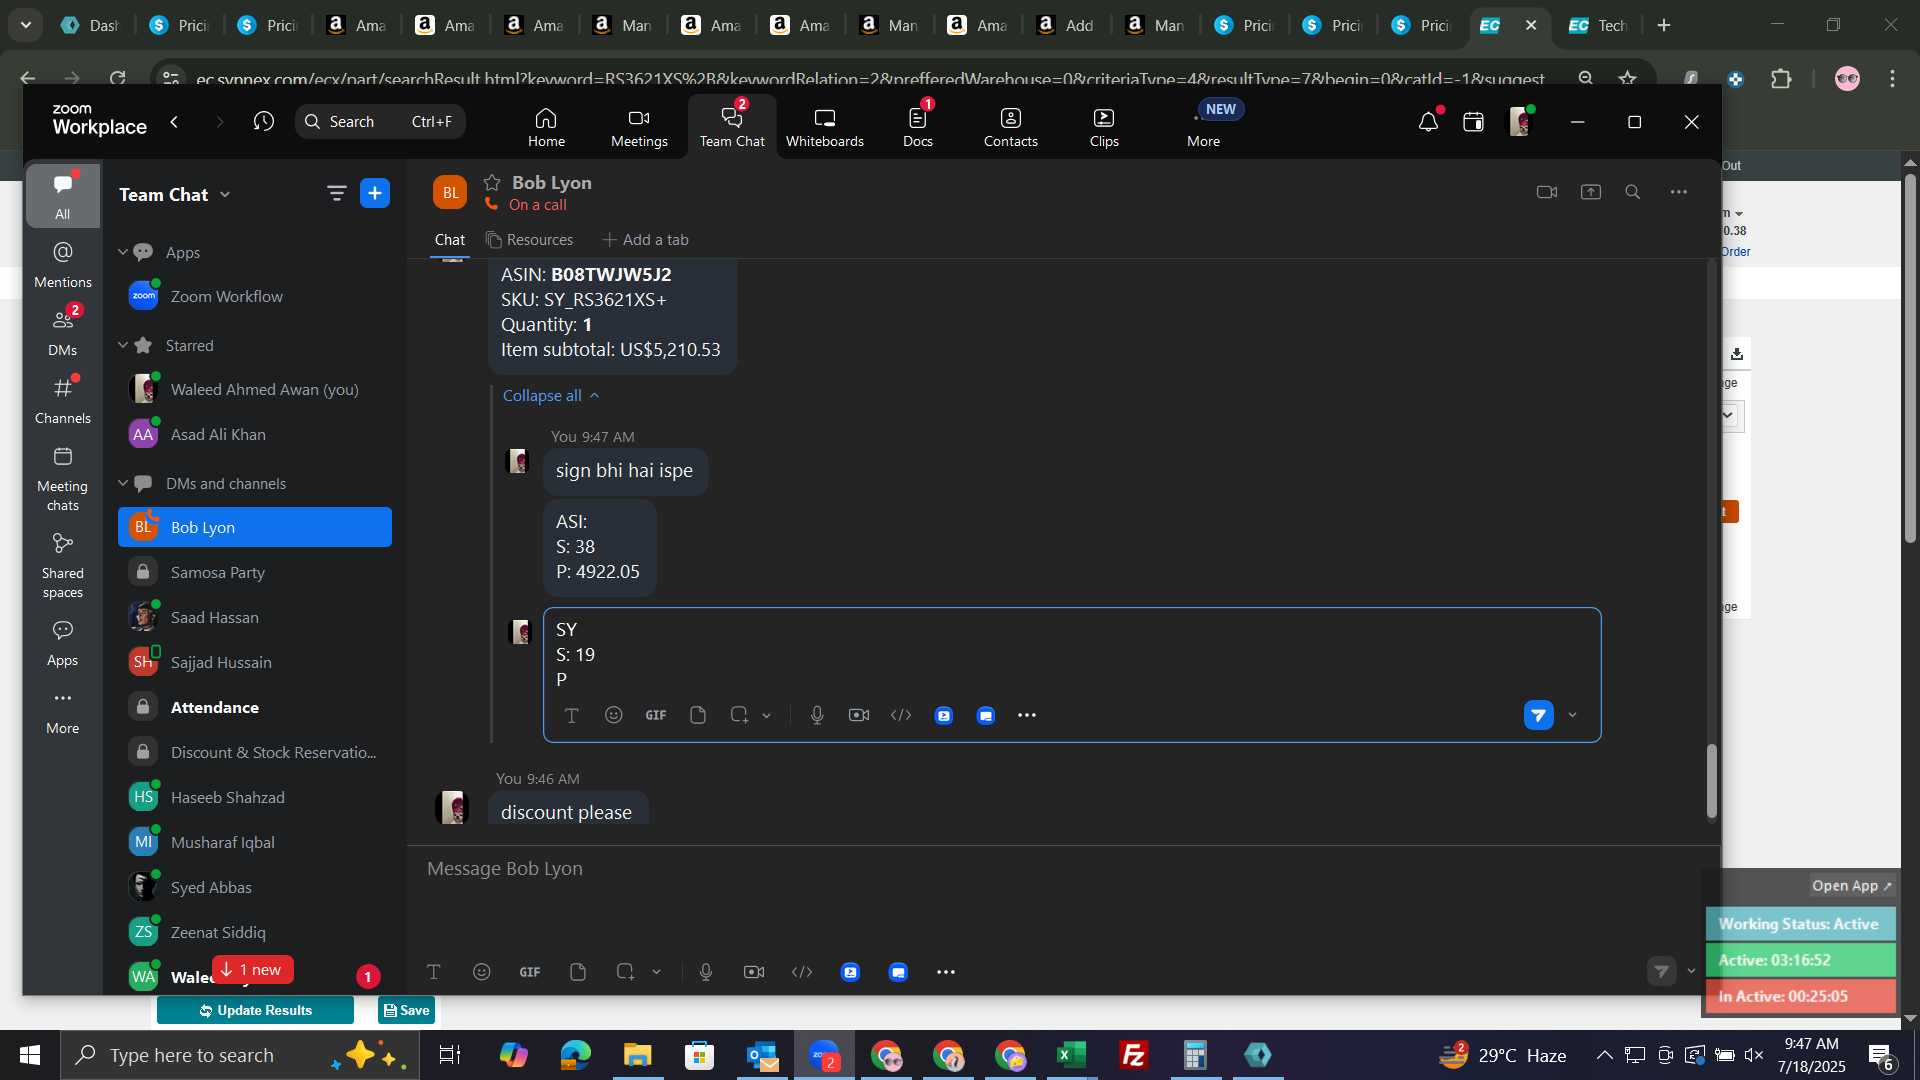Open the Asad Ali Khan chat

pyautogui.click(x=255, y=434)
